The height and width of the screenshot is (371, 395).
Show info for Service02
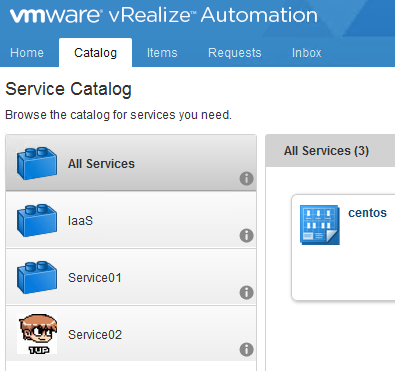[246, 350]
